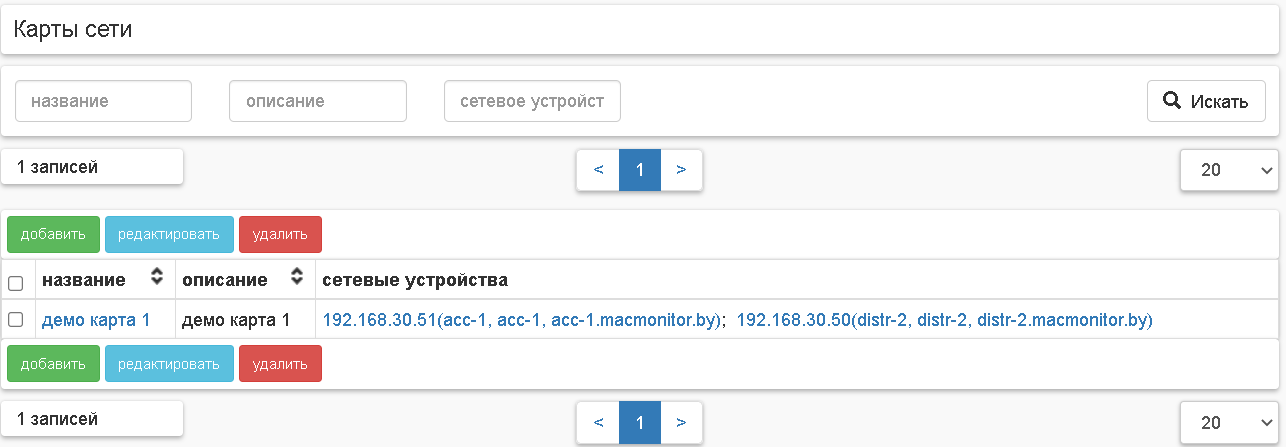This screenshot has height=447, width=1286.
Task: Sort by название column arrows
Action: tap(156, 279)
